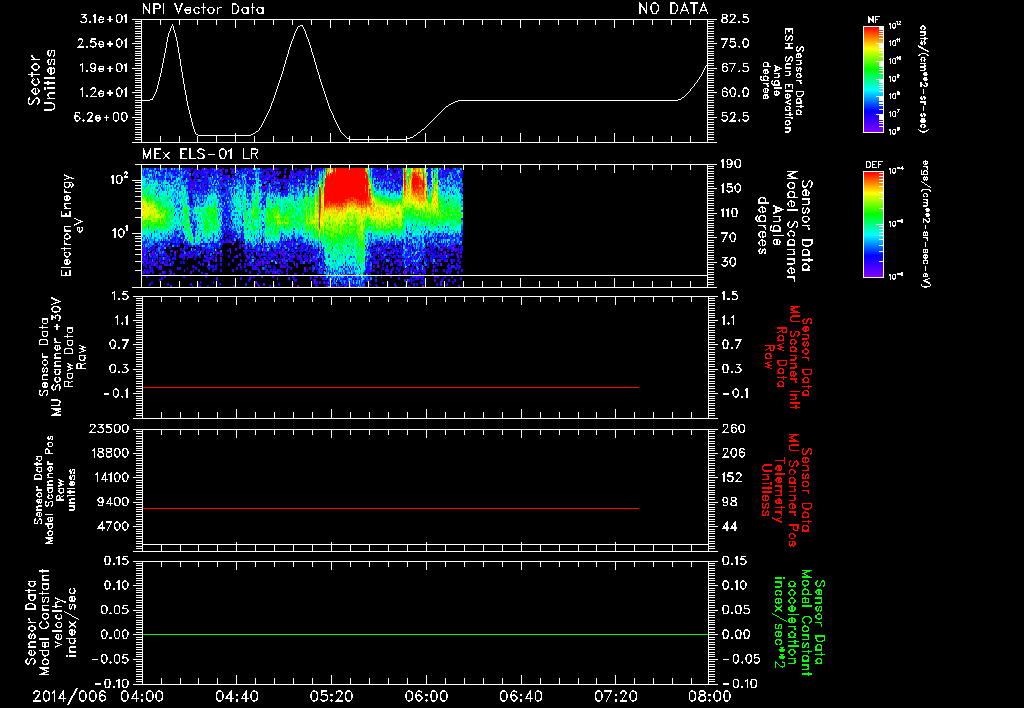Click the 2014/006 date label

(69, 696)
